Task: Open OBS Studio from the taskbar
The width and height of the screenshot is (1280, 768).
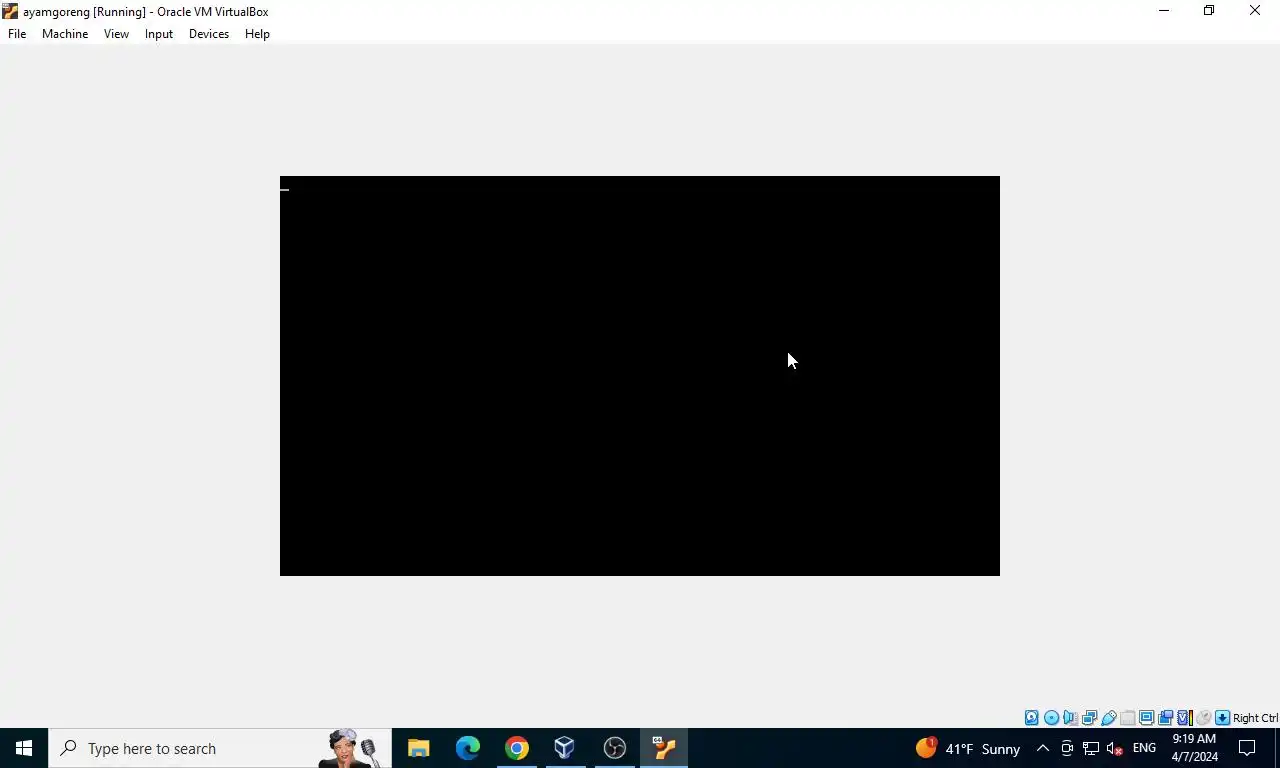Action: [614, 748]
